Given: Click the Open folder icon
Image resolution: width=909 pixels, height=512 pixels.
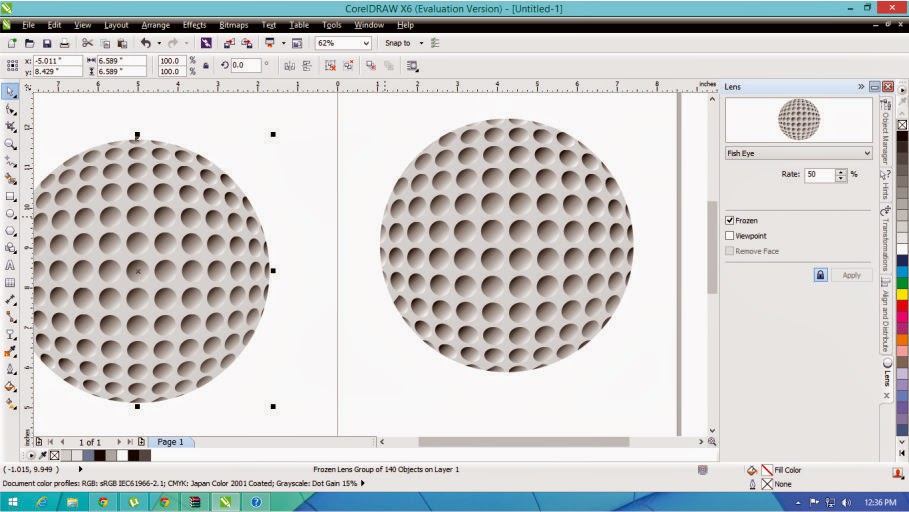Looking at the screenshot, I should tap(30, 43).
